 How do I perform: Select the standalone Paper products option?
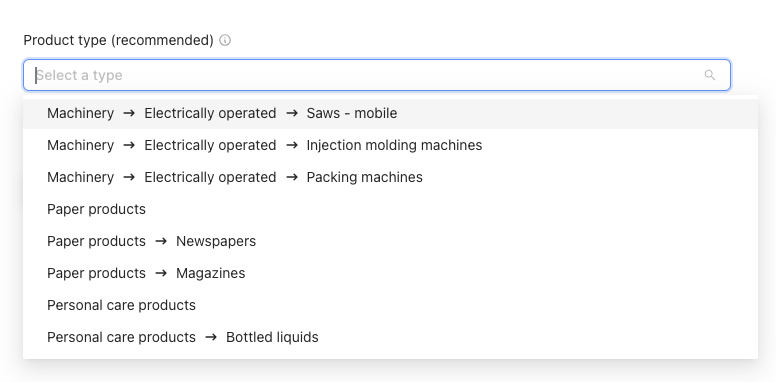390,209
